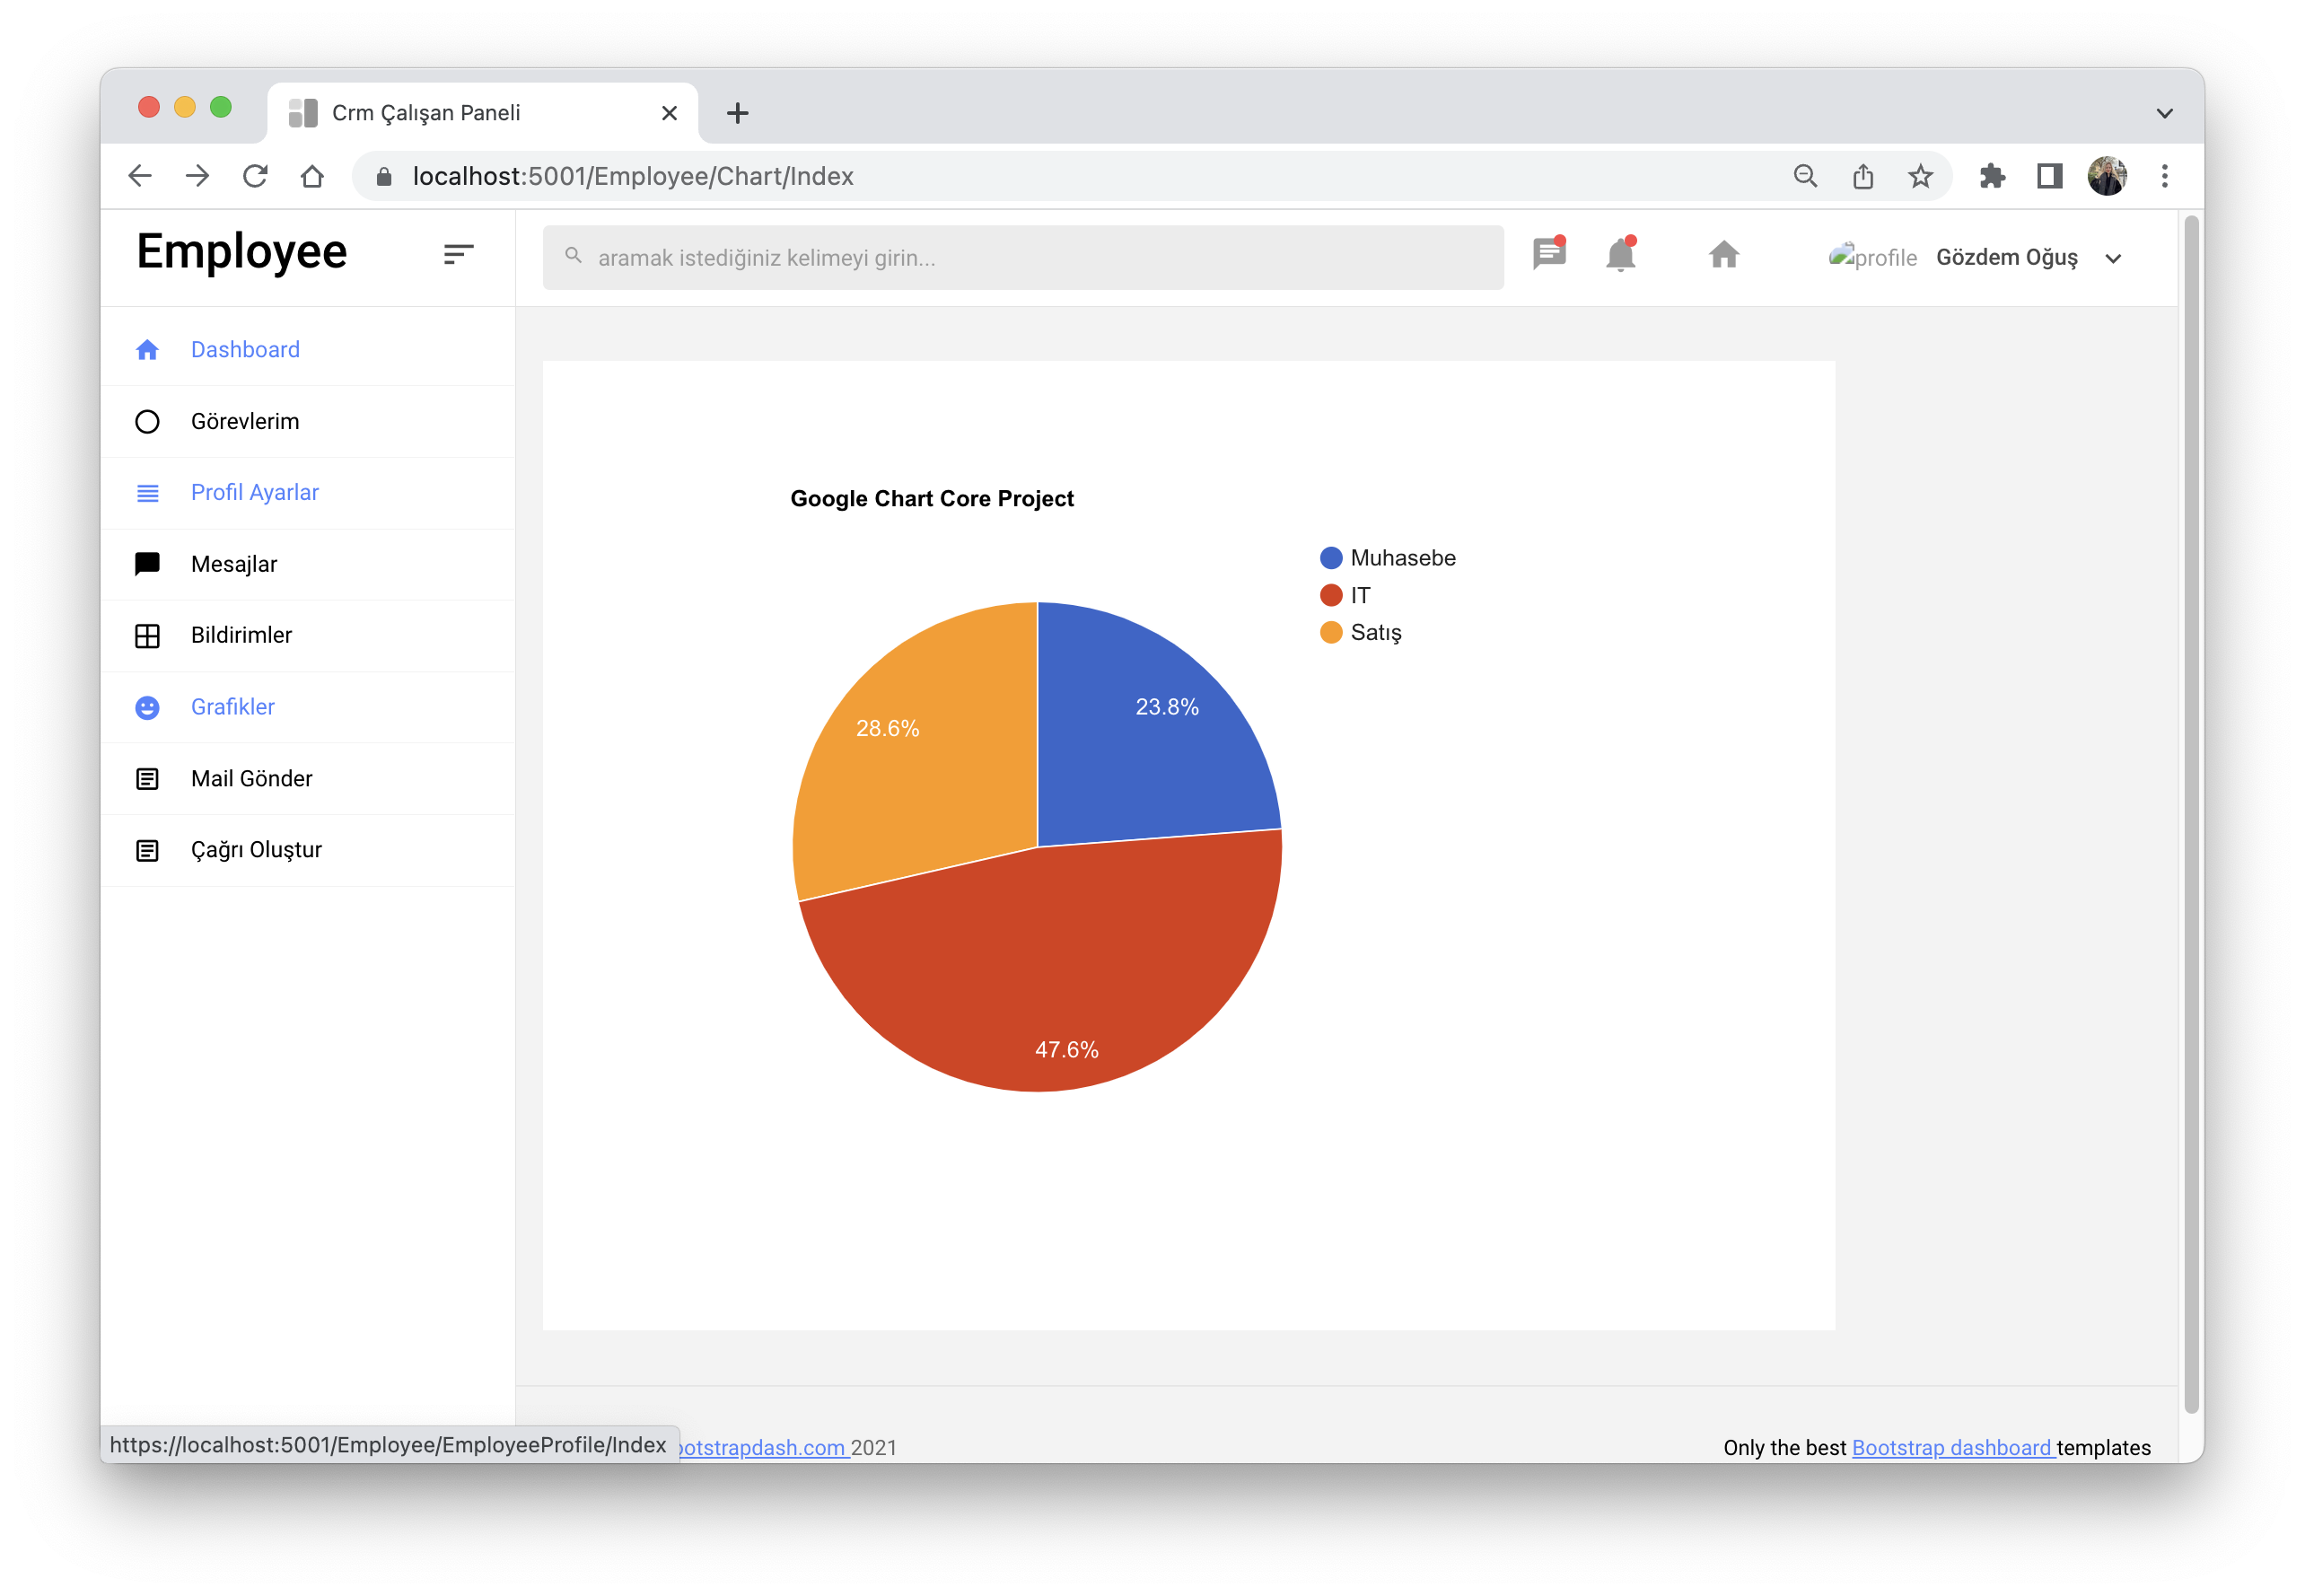2305x1596 pixels.
Task: Click the circle icon beside Görevlerim
Action: pos(147,422)
